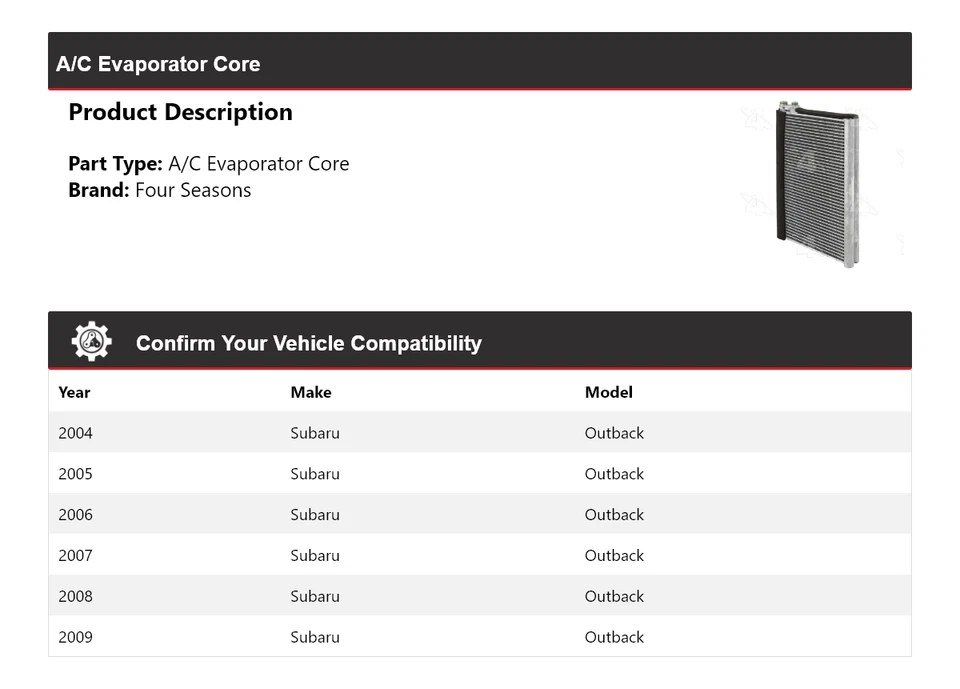This screenshot has height=689, width=960.
Task: Click the Product Description heading
Action: 180,112
